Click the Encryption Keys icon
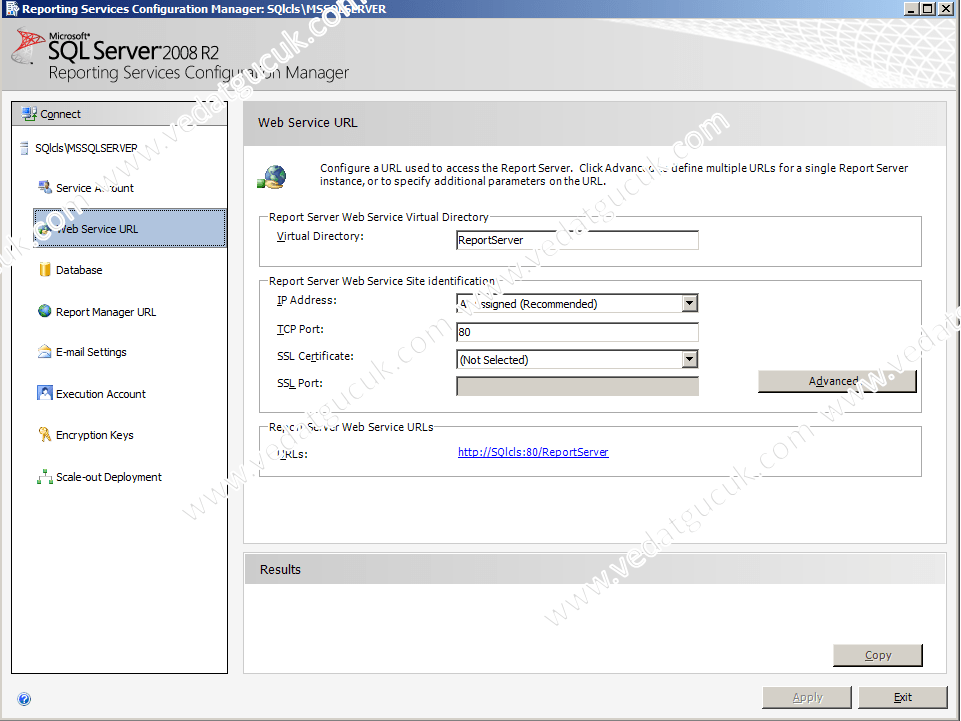Image resolution: width=961 pixels, height=721 pixels. click(45, 434)
